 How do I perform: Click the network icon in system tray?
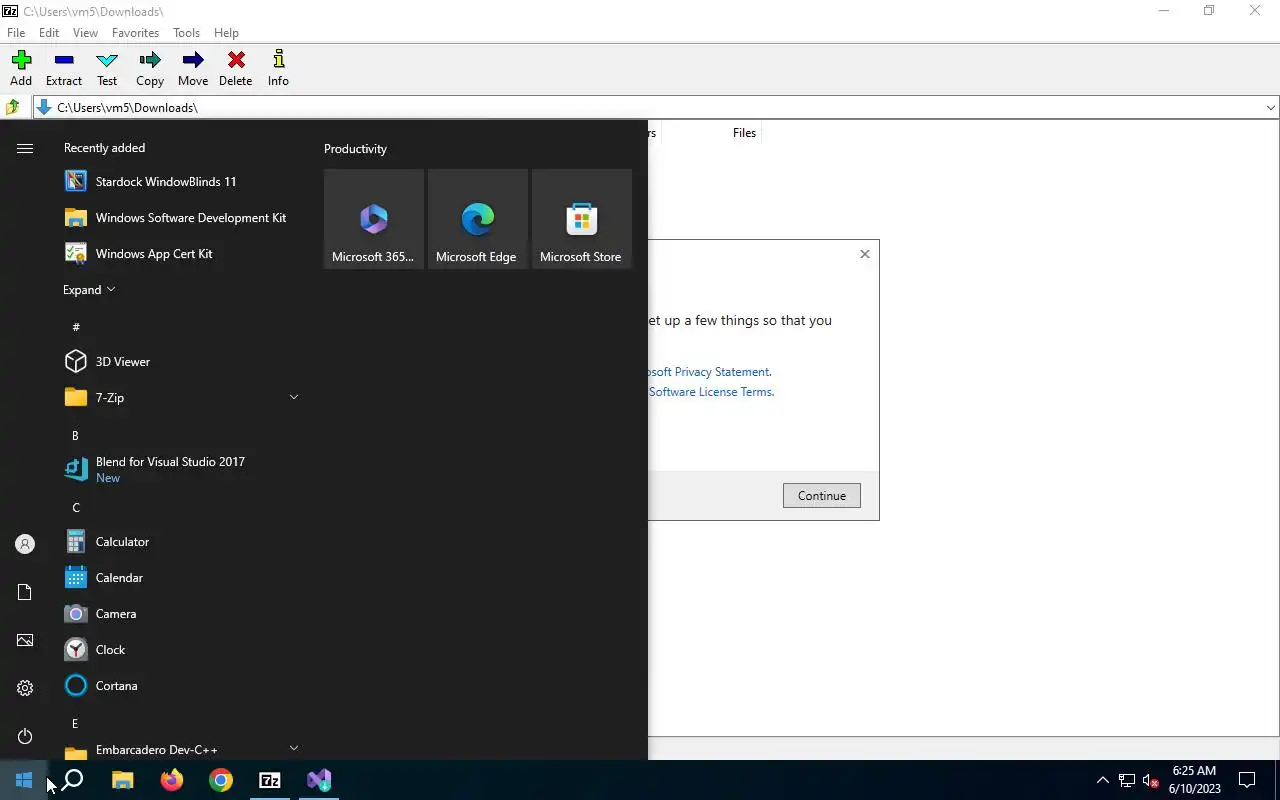tap(1126, 780)
